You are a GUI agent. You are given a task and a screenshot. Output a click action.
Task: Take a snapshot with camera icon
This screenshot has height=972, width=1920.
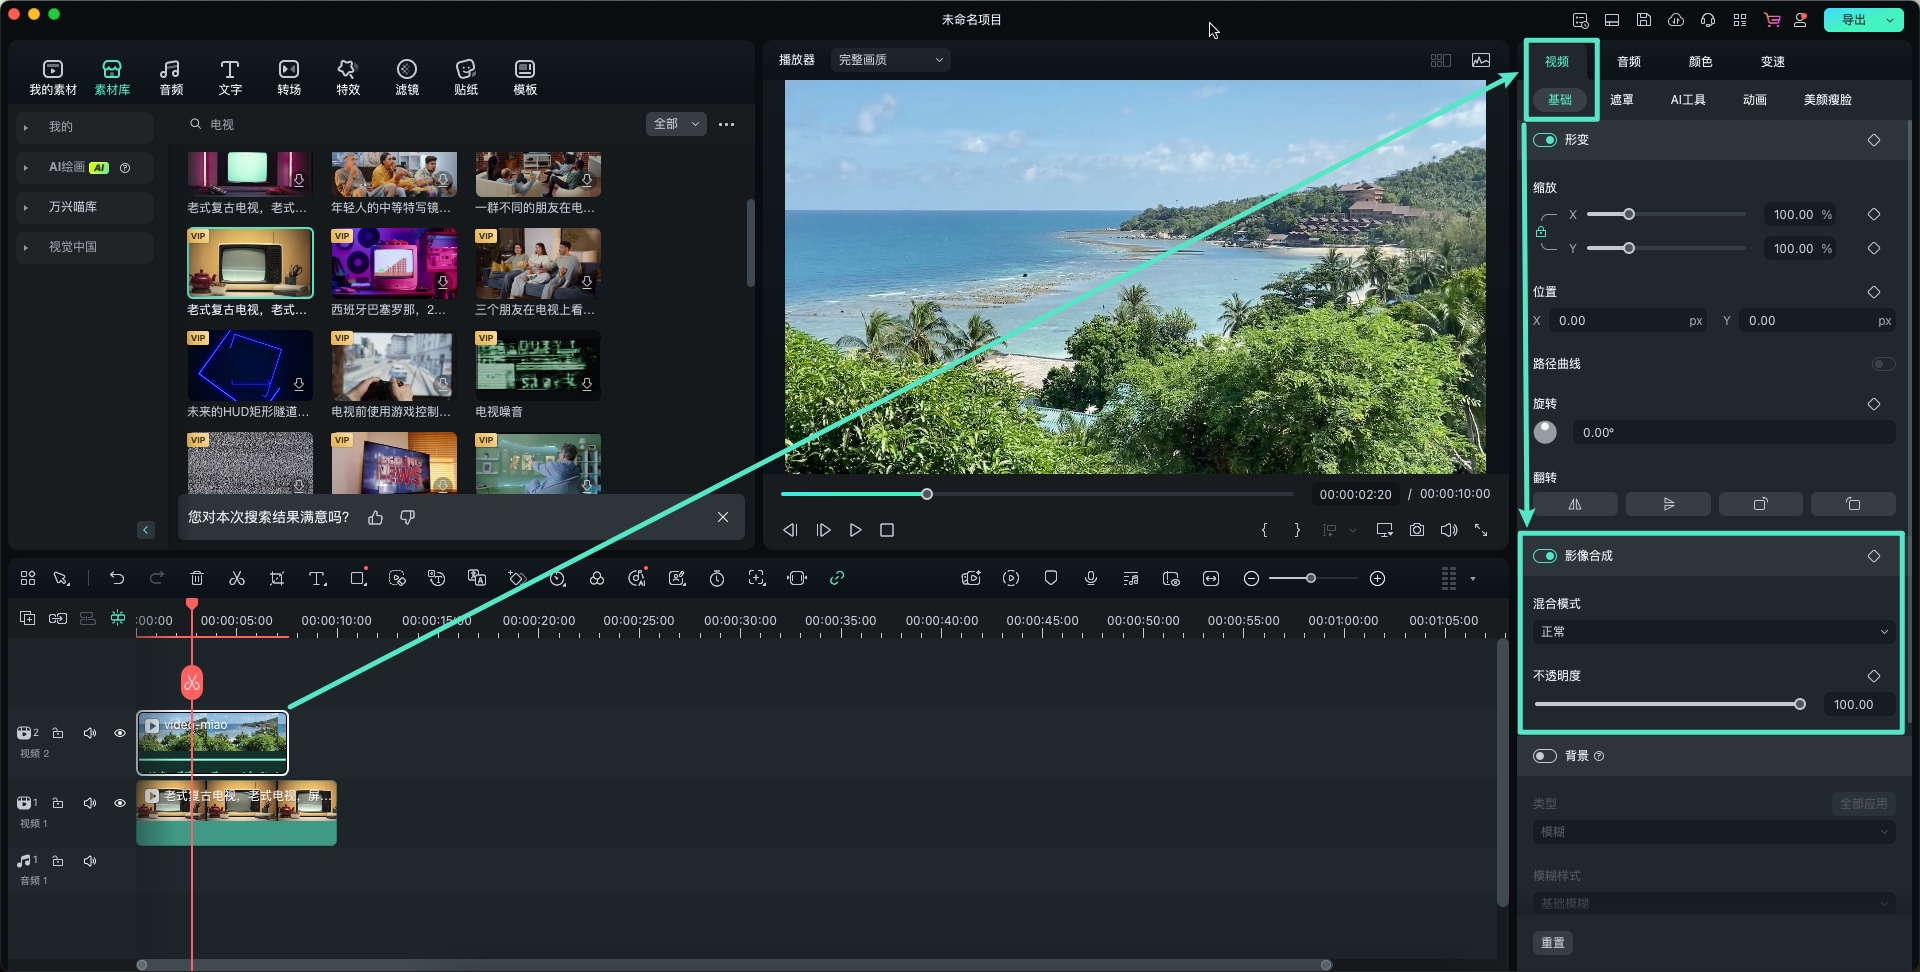(1417, 530)
